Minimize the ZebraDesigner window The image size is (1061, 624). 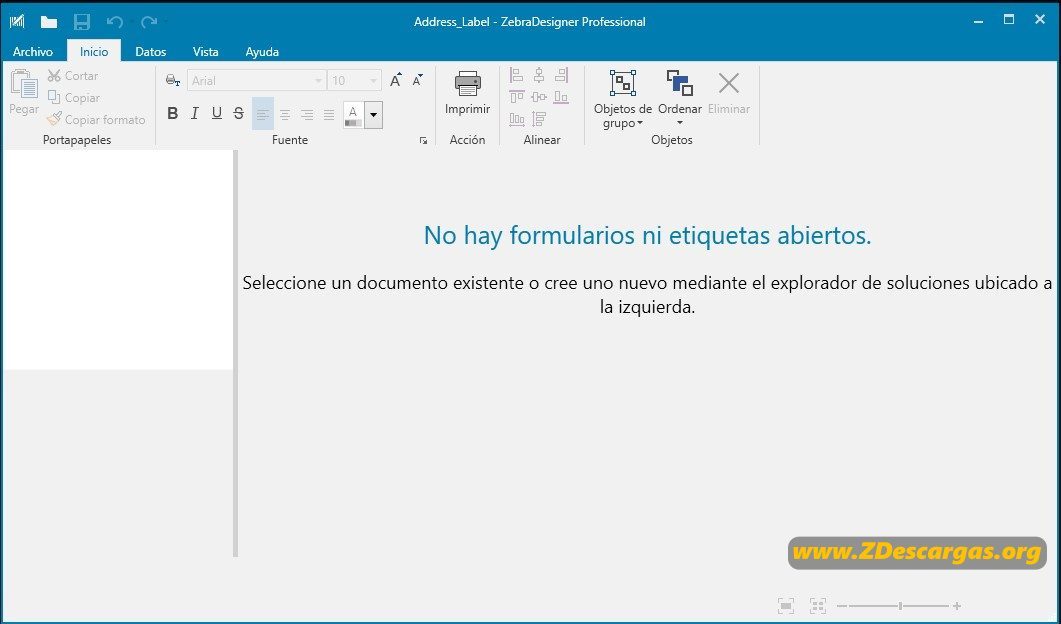coord(978,22)
